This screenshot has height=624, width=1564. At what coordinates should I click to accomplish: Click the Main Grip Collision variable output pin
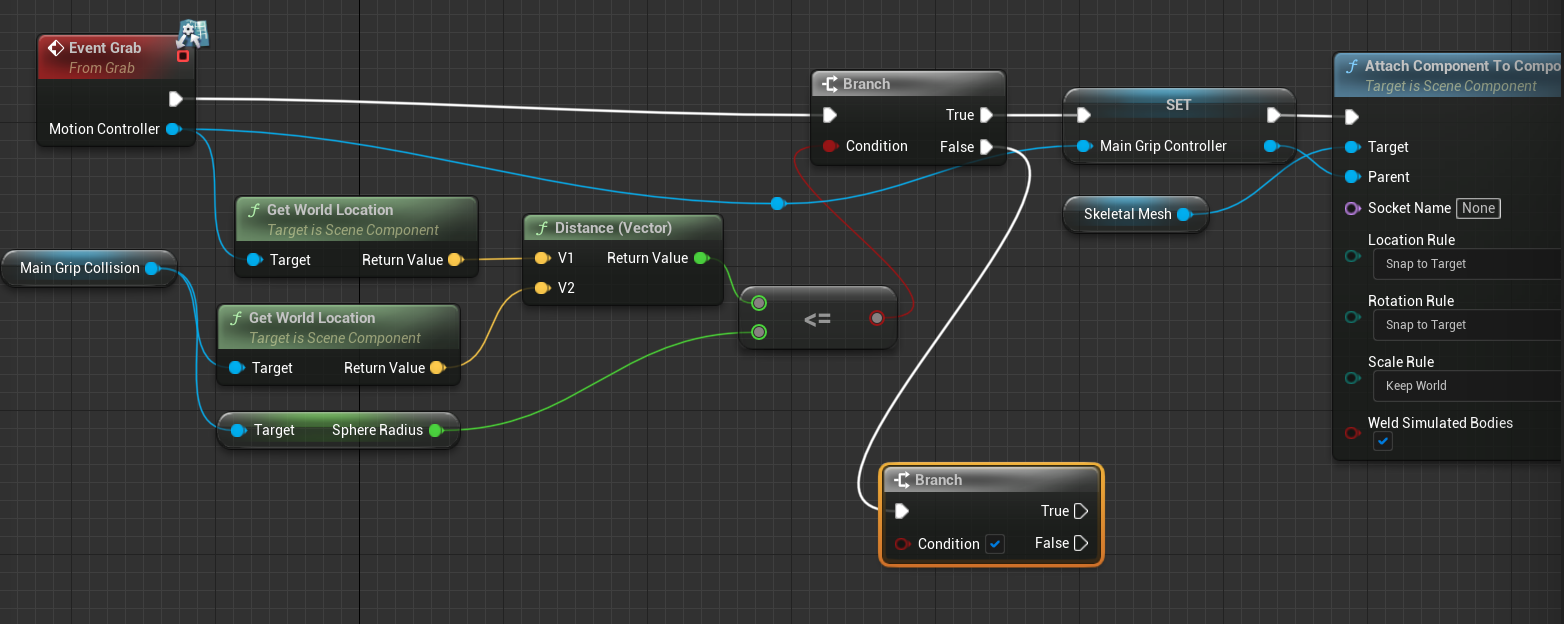click(151, 268)
